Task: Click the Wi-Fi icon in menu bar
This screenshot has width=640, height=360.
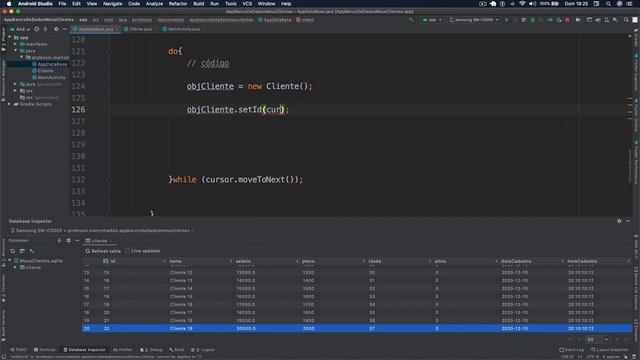Action: (522, 4)
